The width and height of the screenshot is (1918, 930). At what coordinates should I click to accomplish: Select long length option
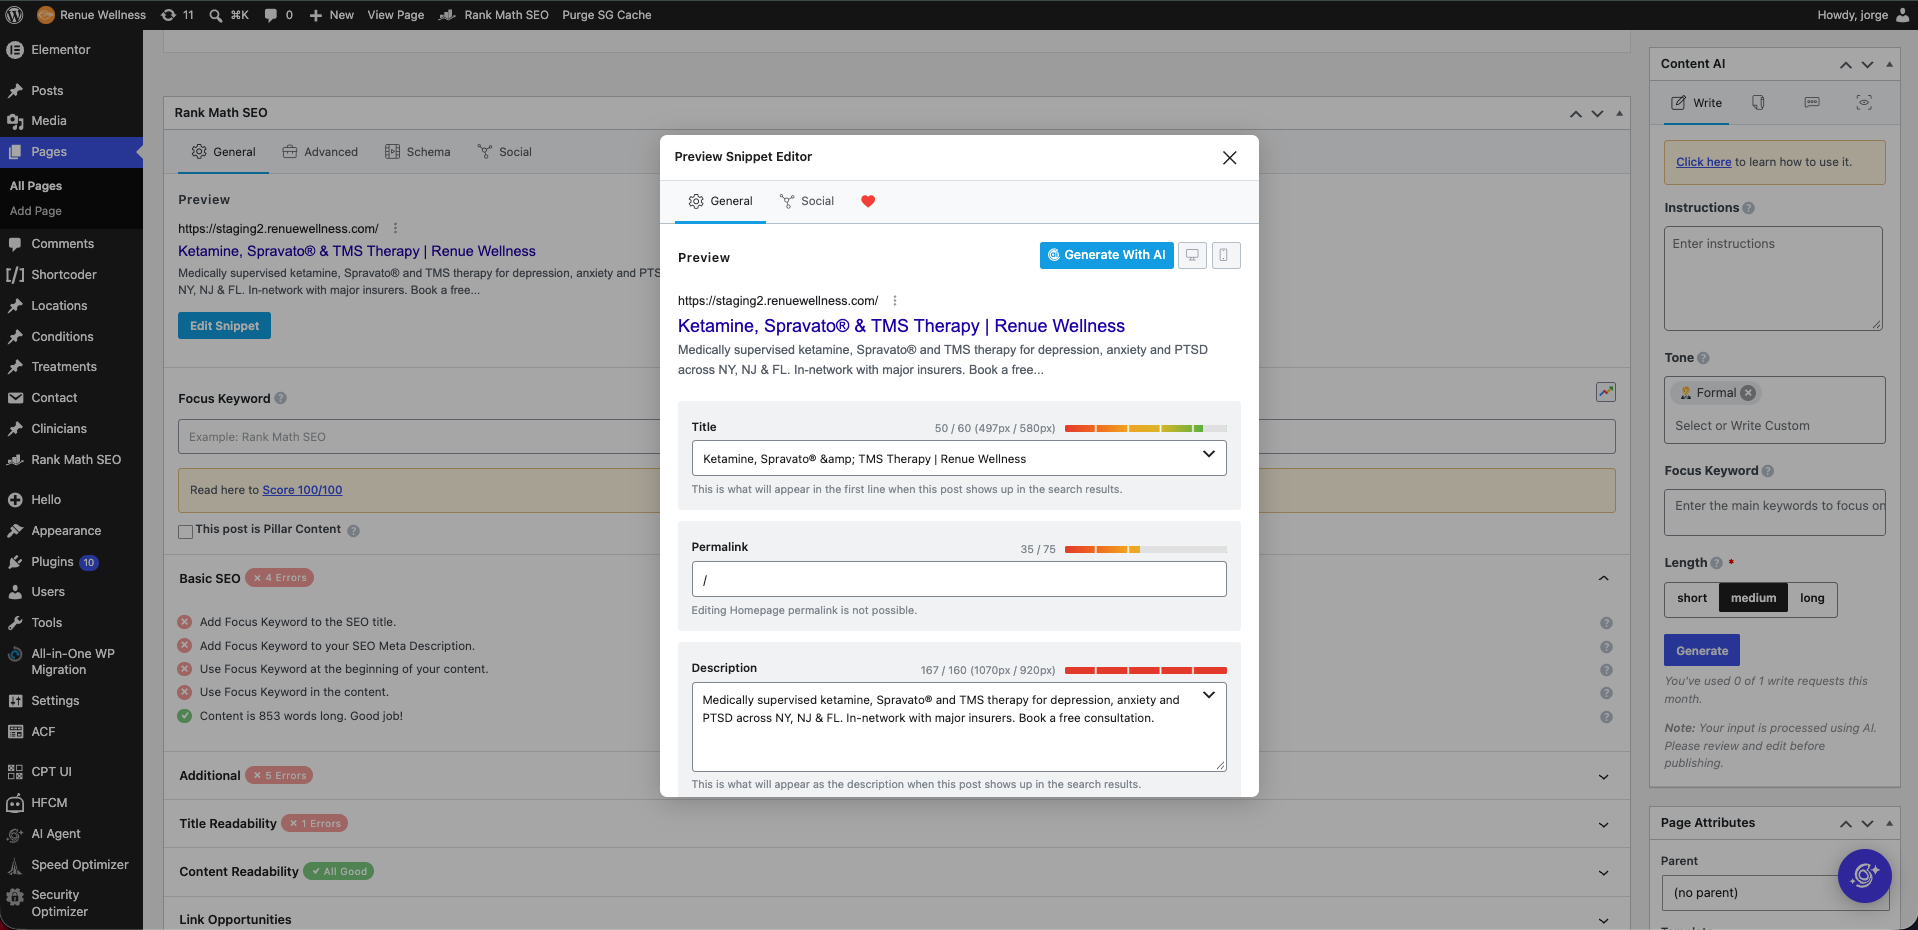pos(1812,598)
